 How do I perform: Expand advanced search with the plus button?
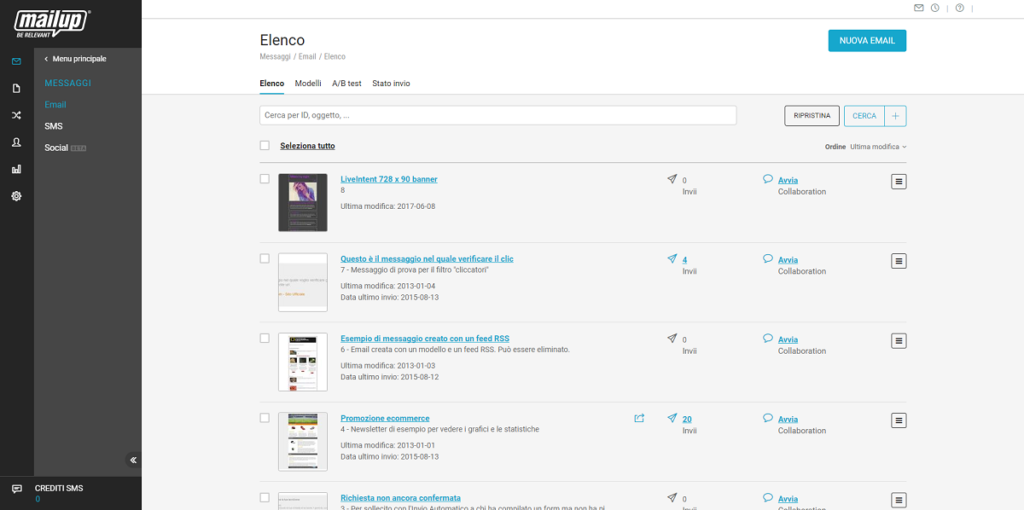895,116
